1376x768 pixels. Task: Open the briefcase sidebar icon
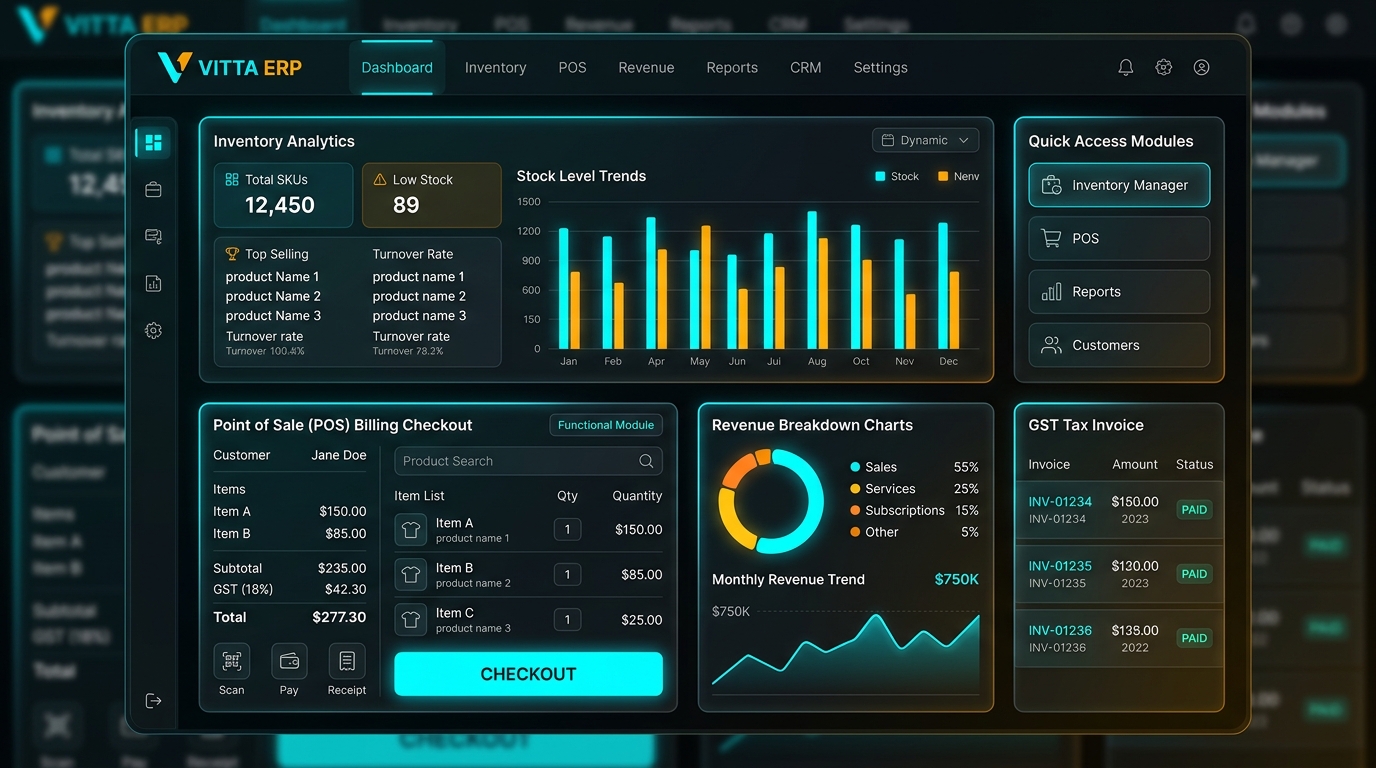[x=153, y=189]
